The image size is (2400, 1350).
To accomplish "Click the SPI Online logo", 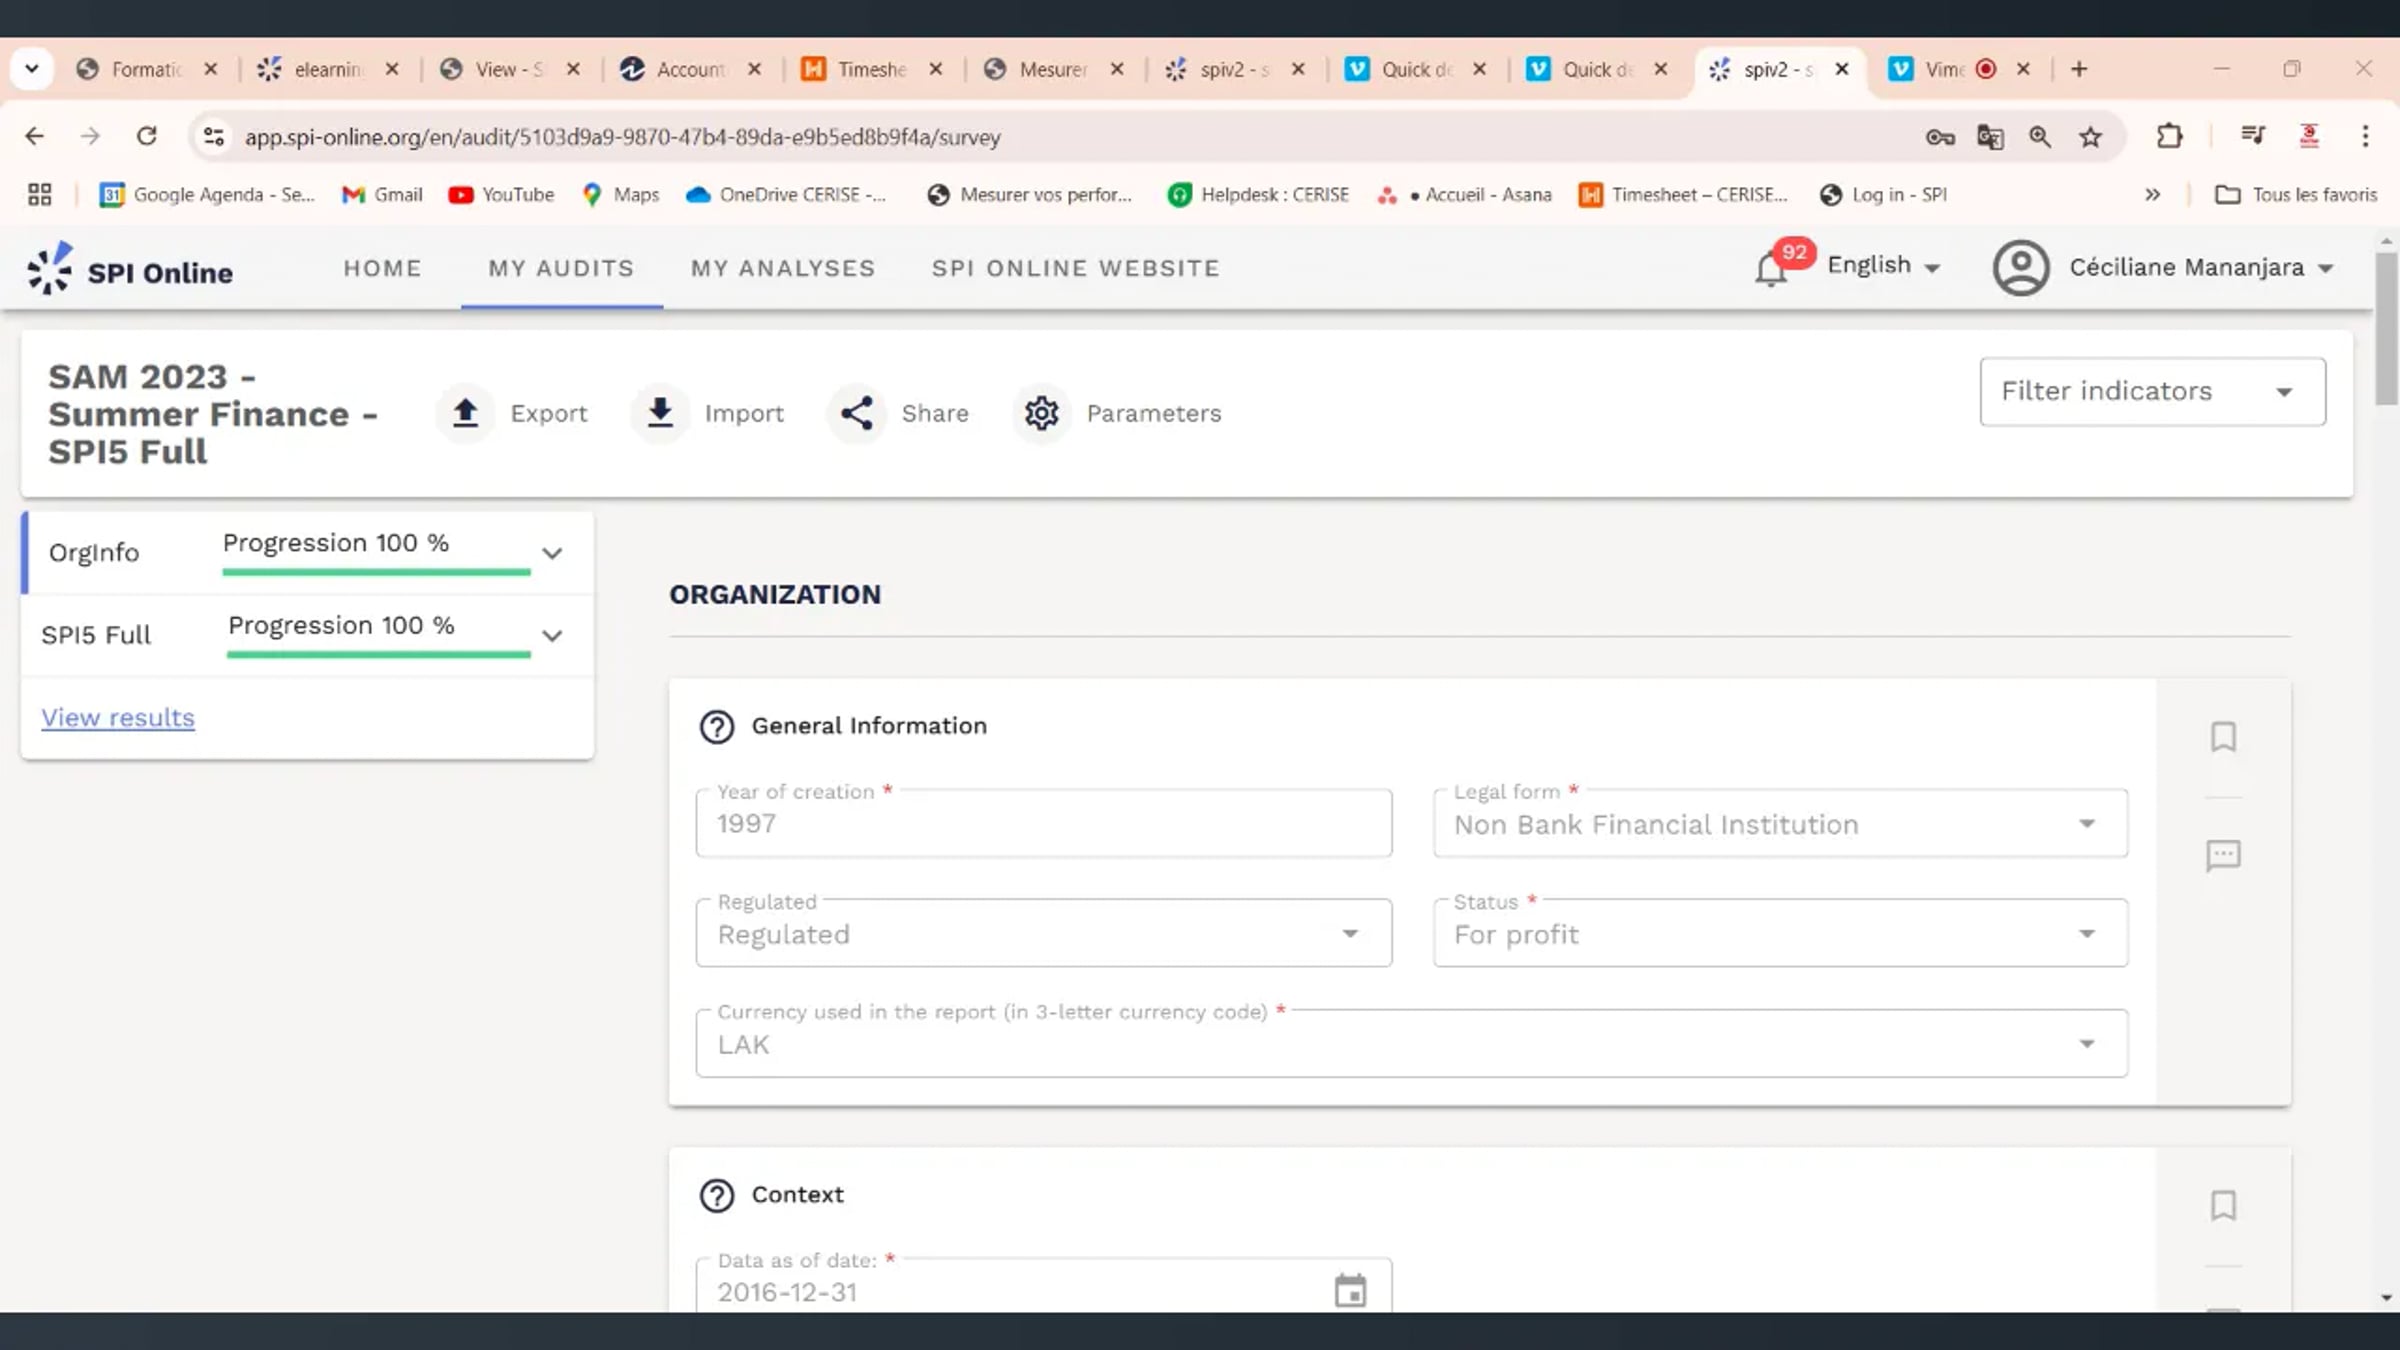I will 130,268.
